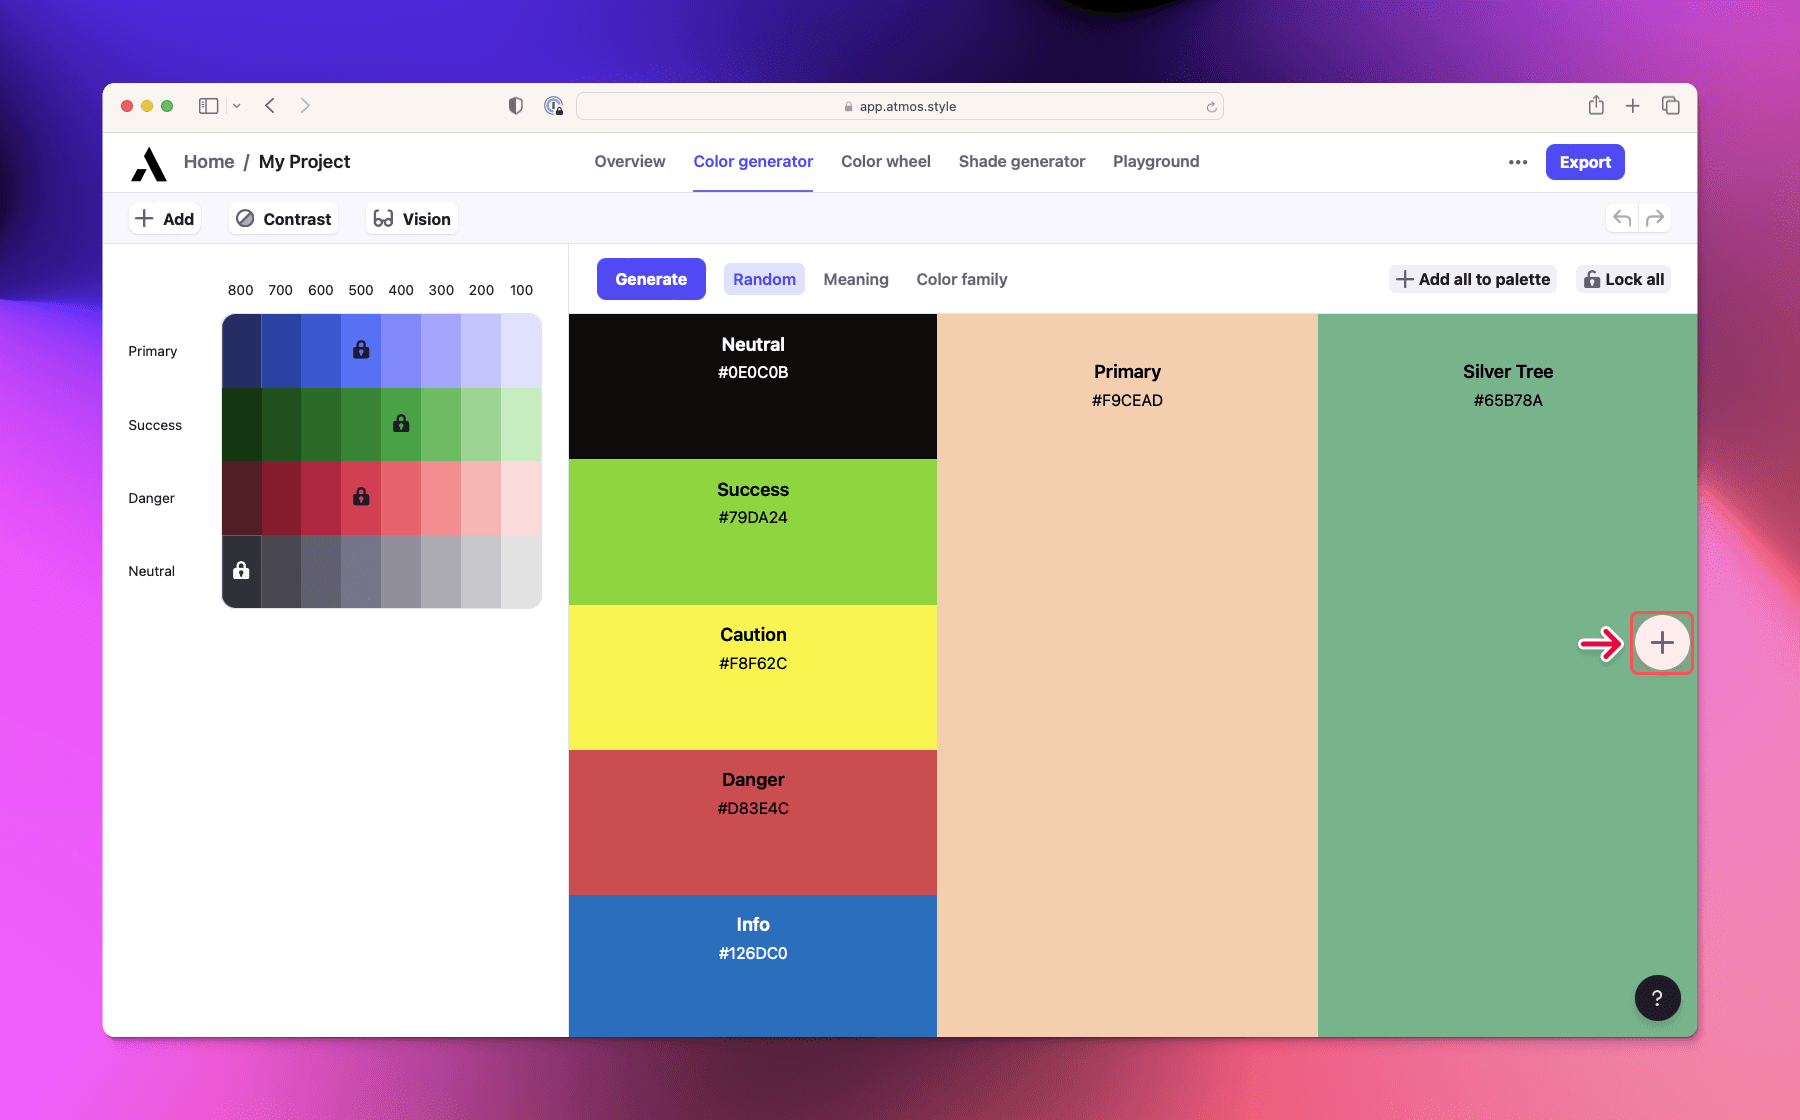Viewport: 1800px width, 1120px height.
Task: Click the browser address bar
Action: tap(900, 105)
